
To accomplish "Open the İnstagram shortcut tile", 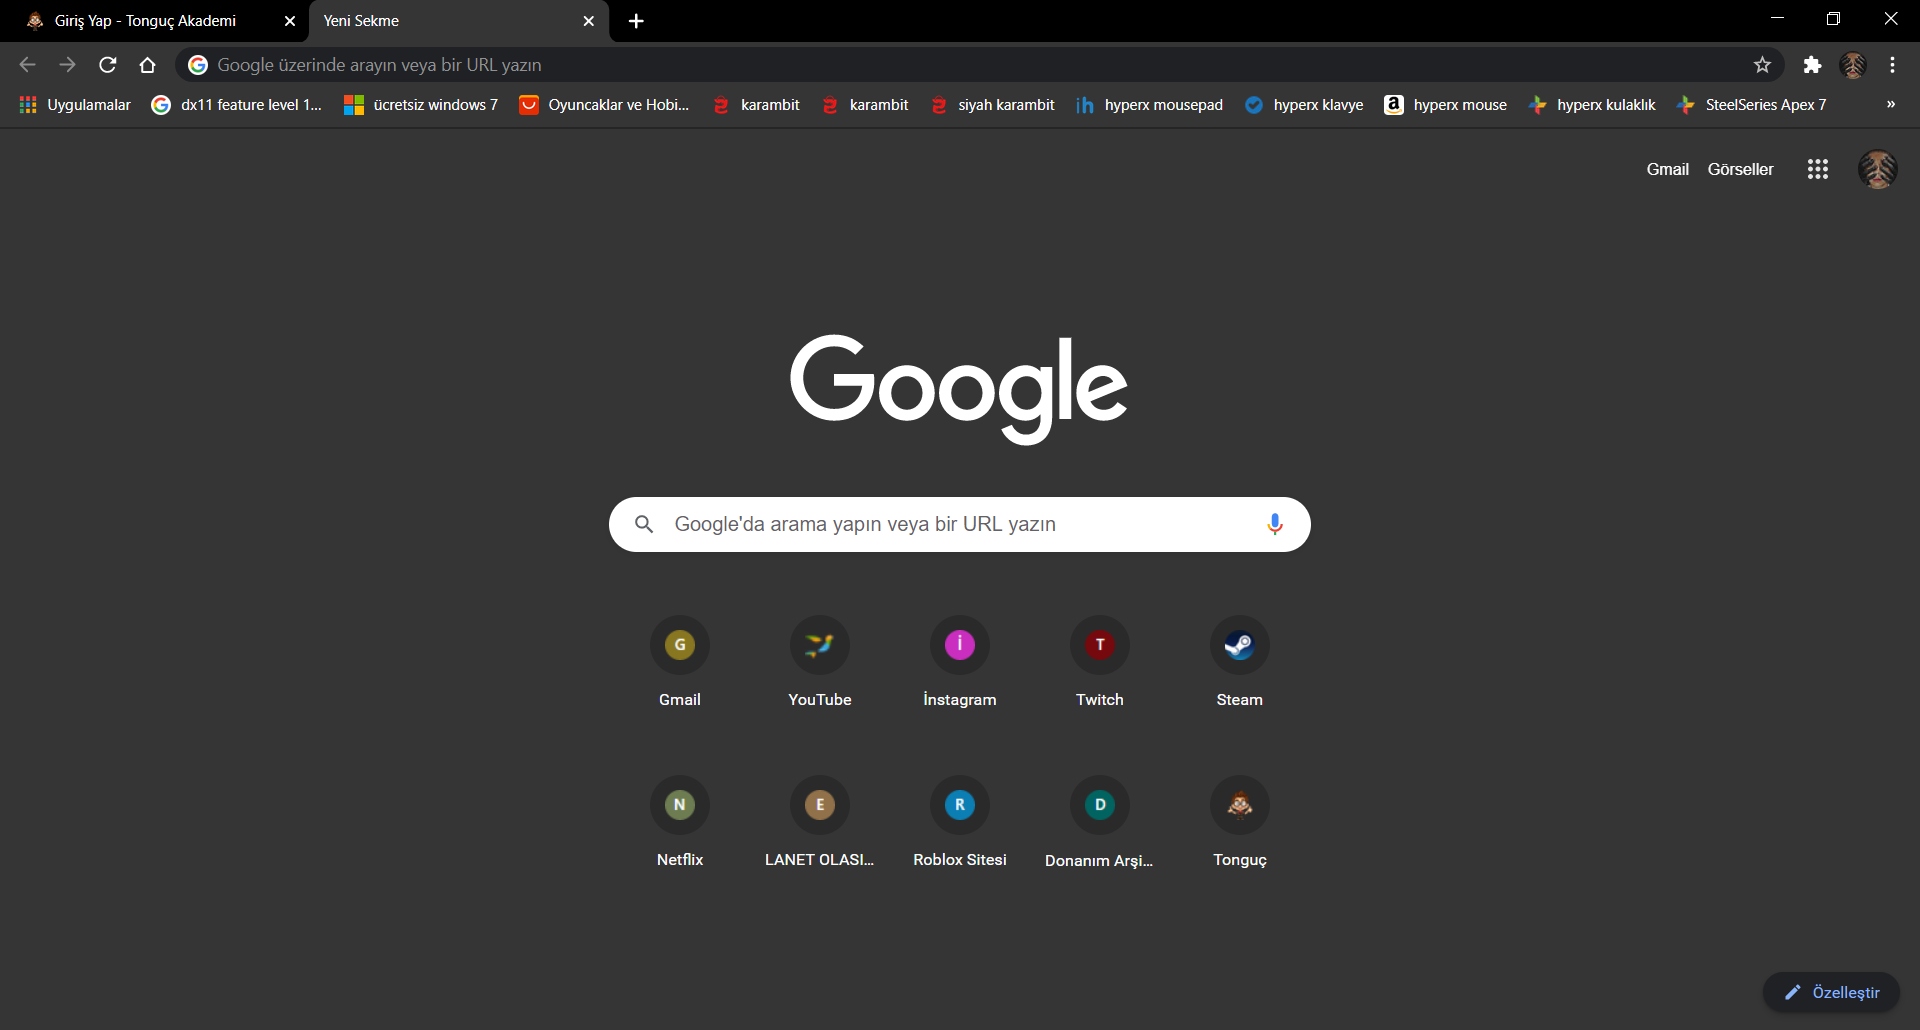I will coord(960,662).
